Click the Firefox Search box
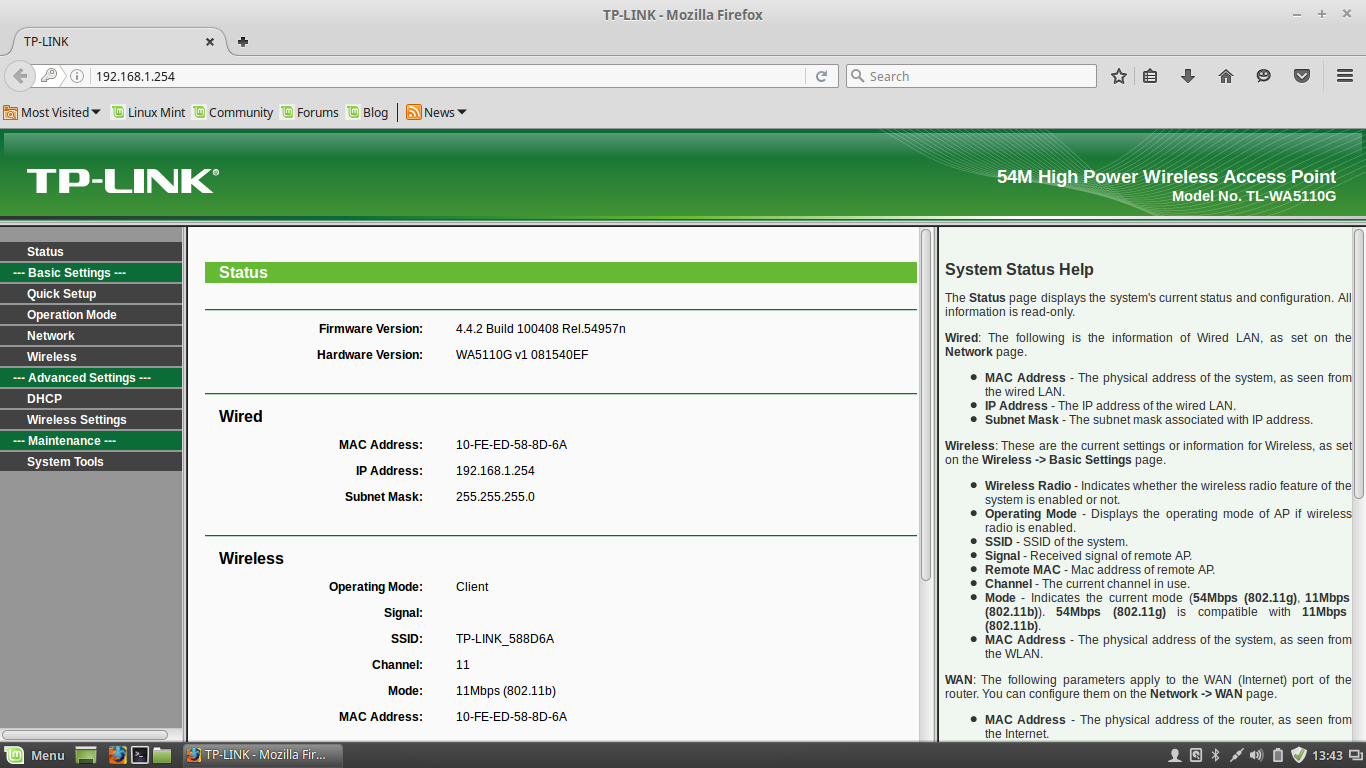This screenshot has height=768, width=1366. [971, 76]
